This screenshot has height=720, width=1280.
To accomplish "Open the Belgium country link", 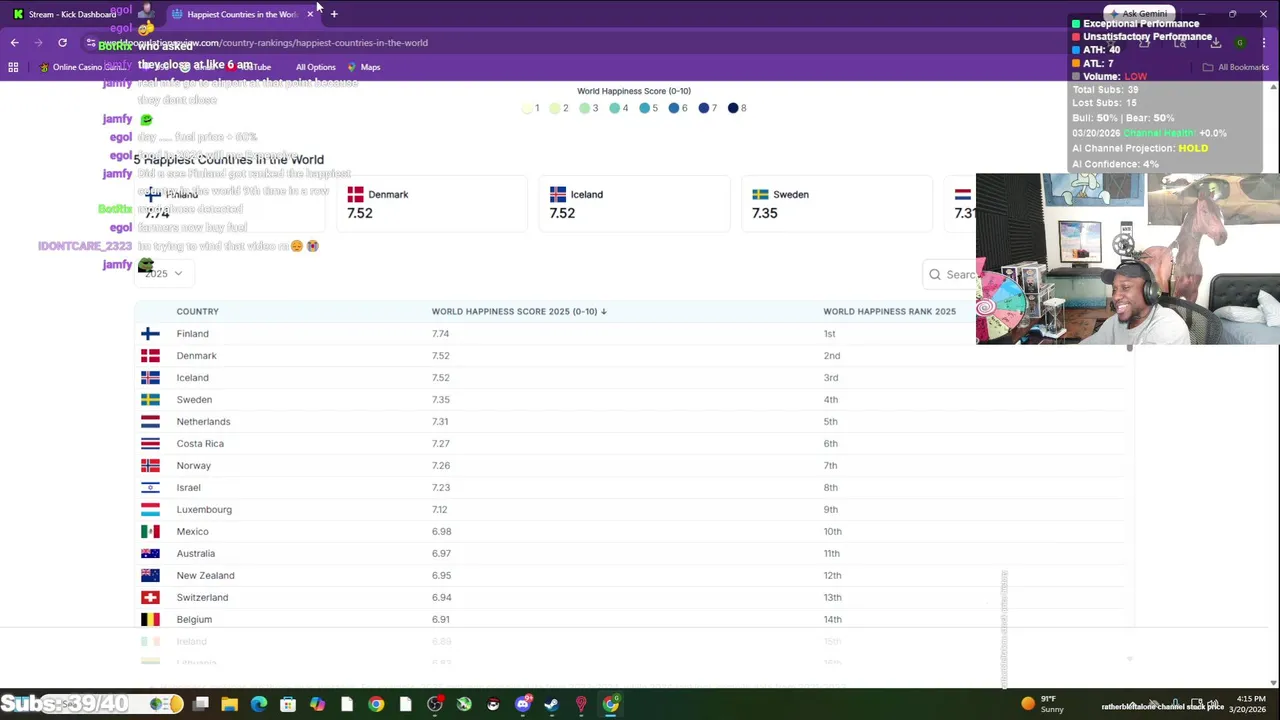I will (x=194, y=620).
